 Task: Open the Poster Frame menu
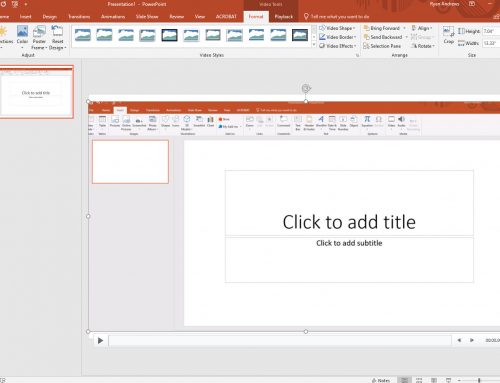(x=39, y=38)
